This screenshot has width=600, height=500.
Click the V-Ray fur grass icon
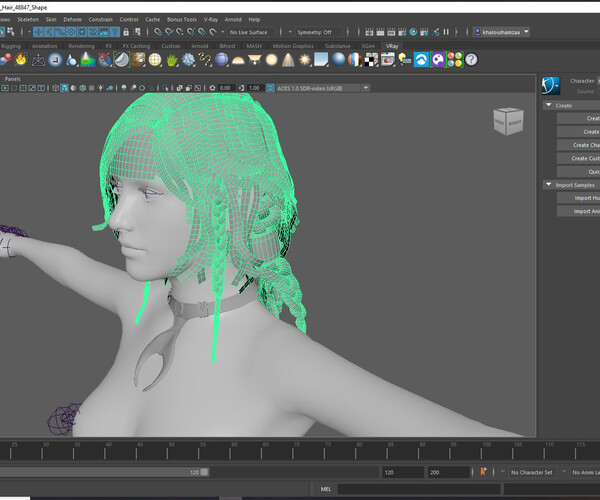(172, 60)
